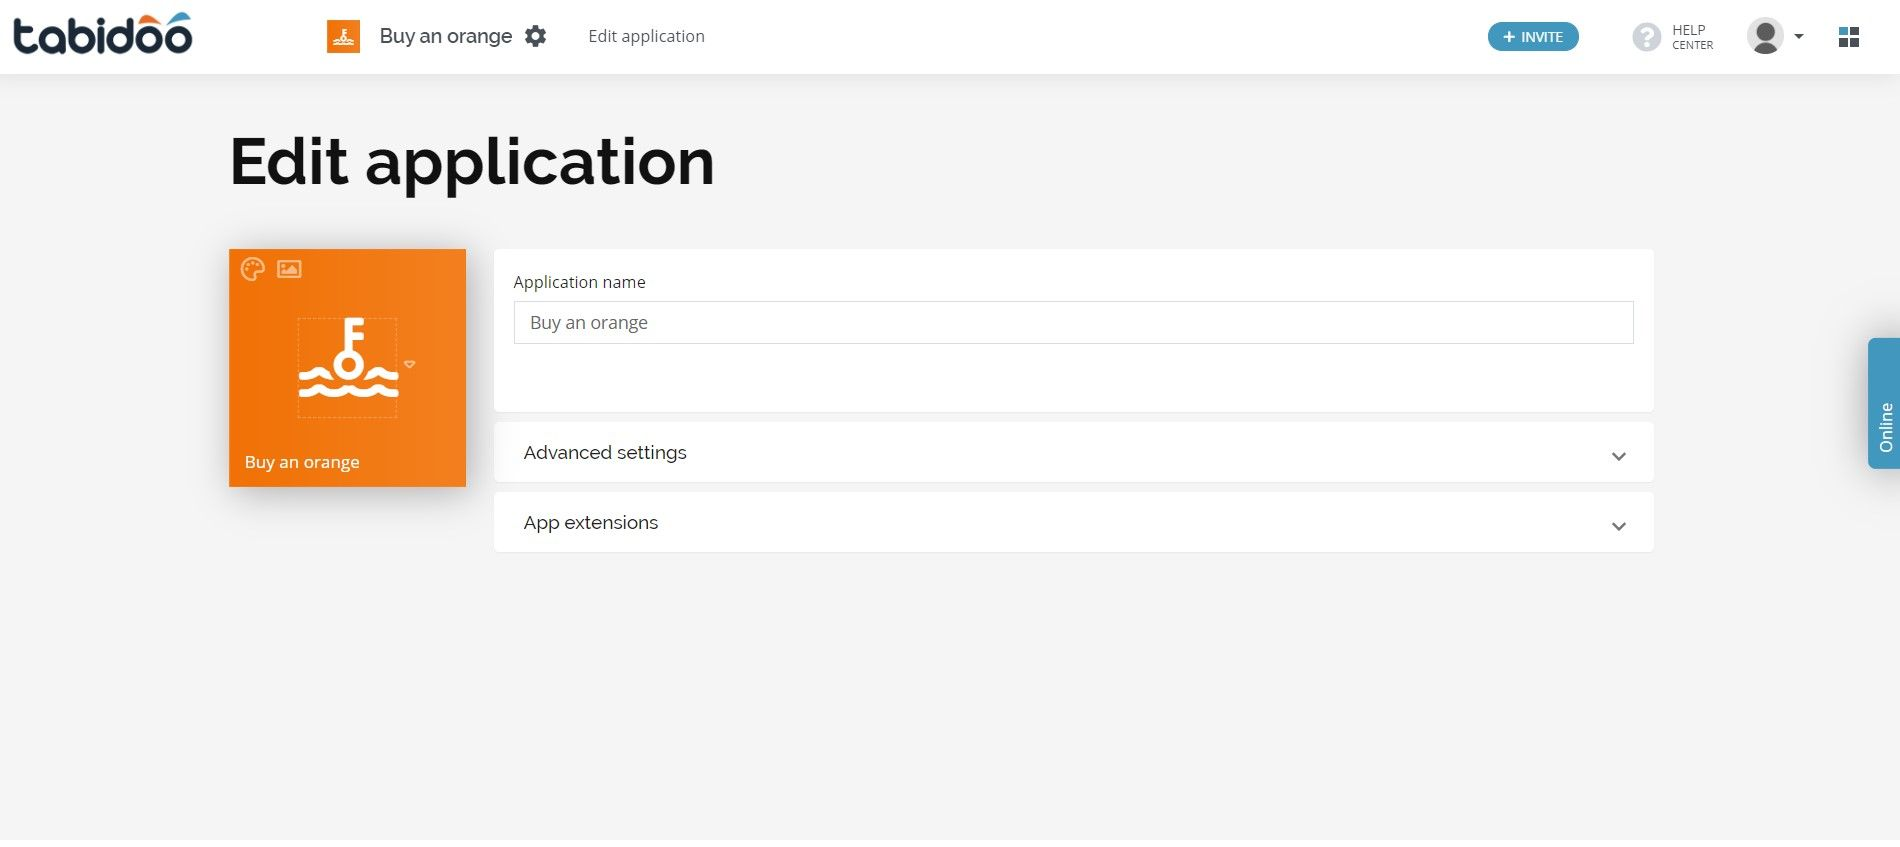Open the user avatar menu

(1765, 36)
